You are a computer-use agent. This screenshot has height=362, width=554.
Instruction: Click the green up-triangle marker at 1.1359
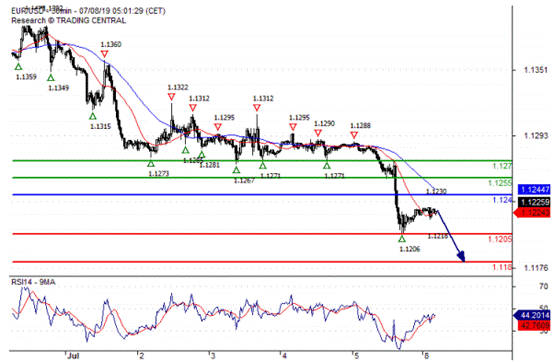(x=18, y=66)
